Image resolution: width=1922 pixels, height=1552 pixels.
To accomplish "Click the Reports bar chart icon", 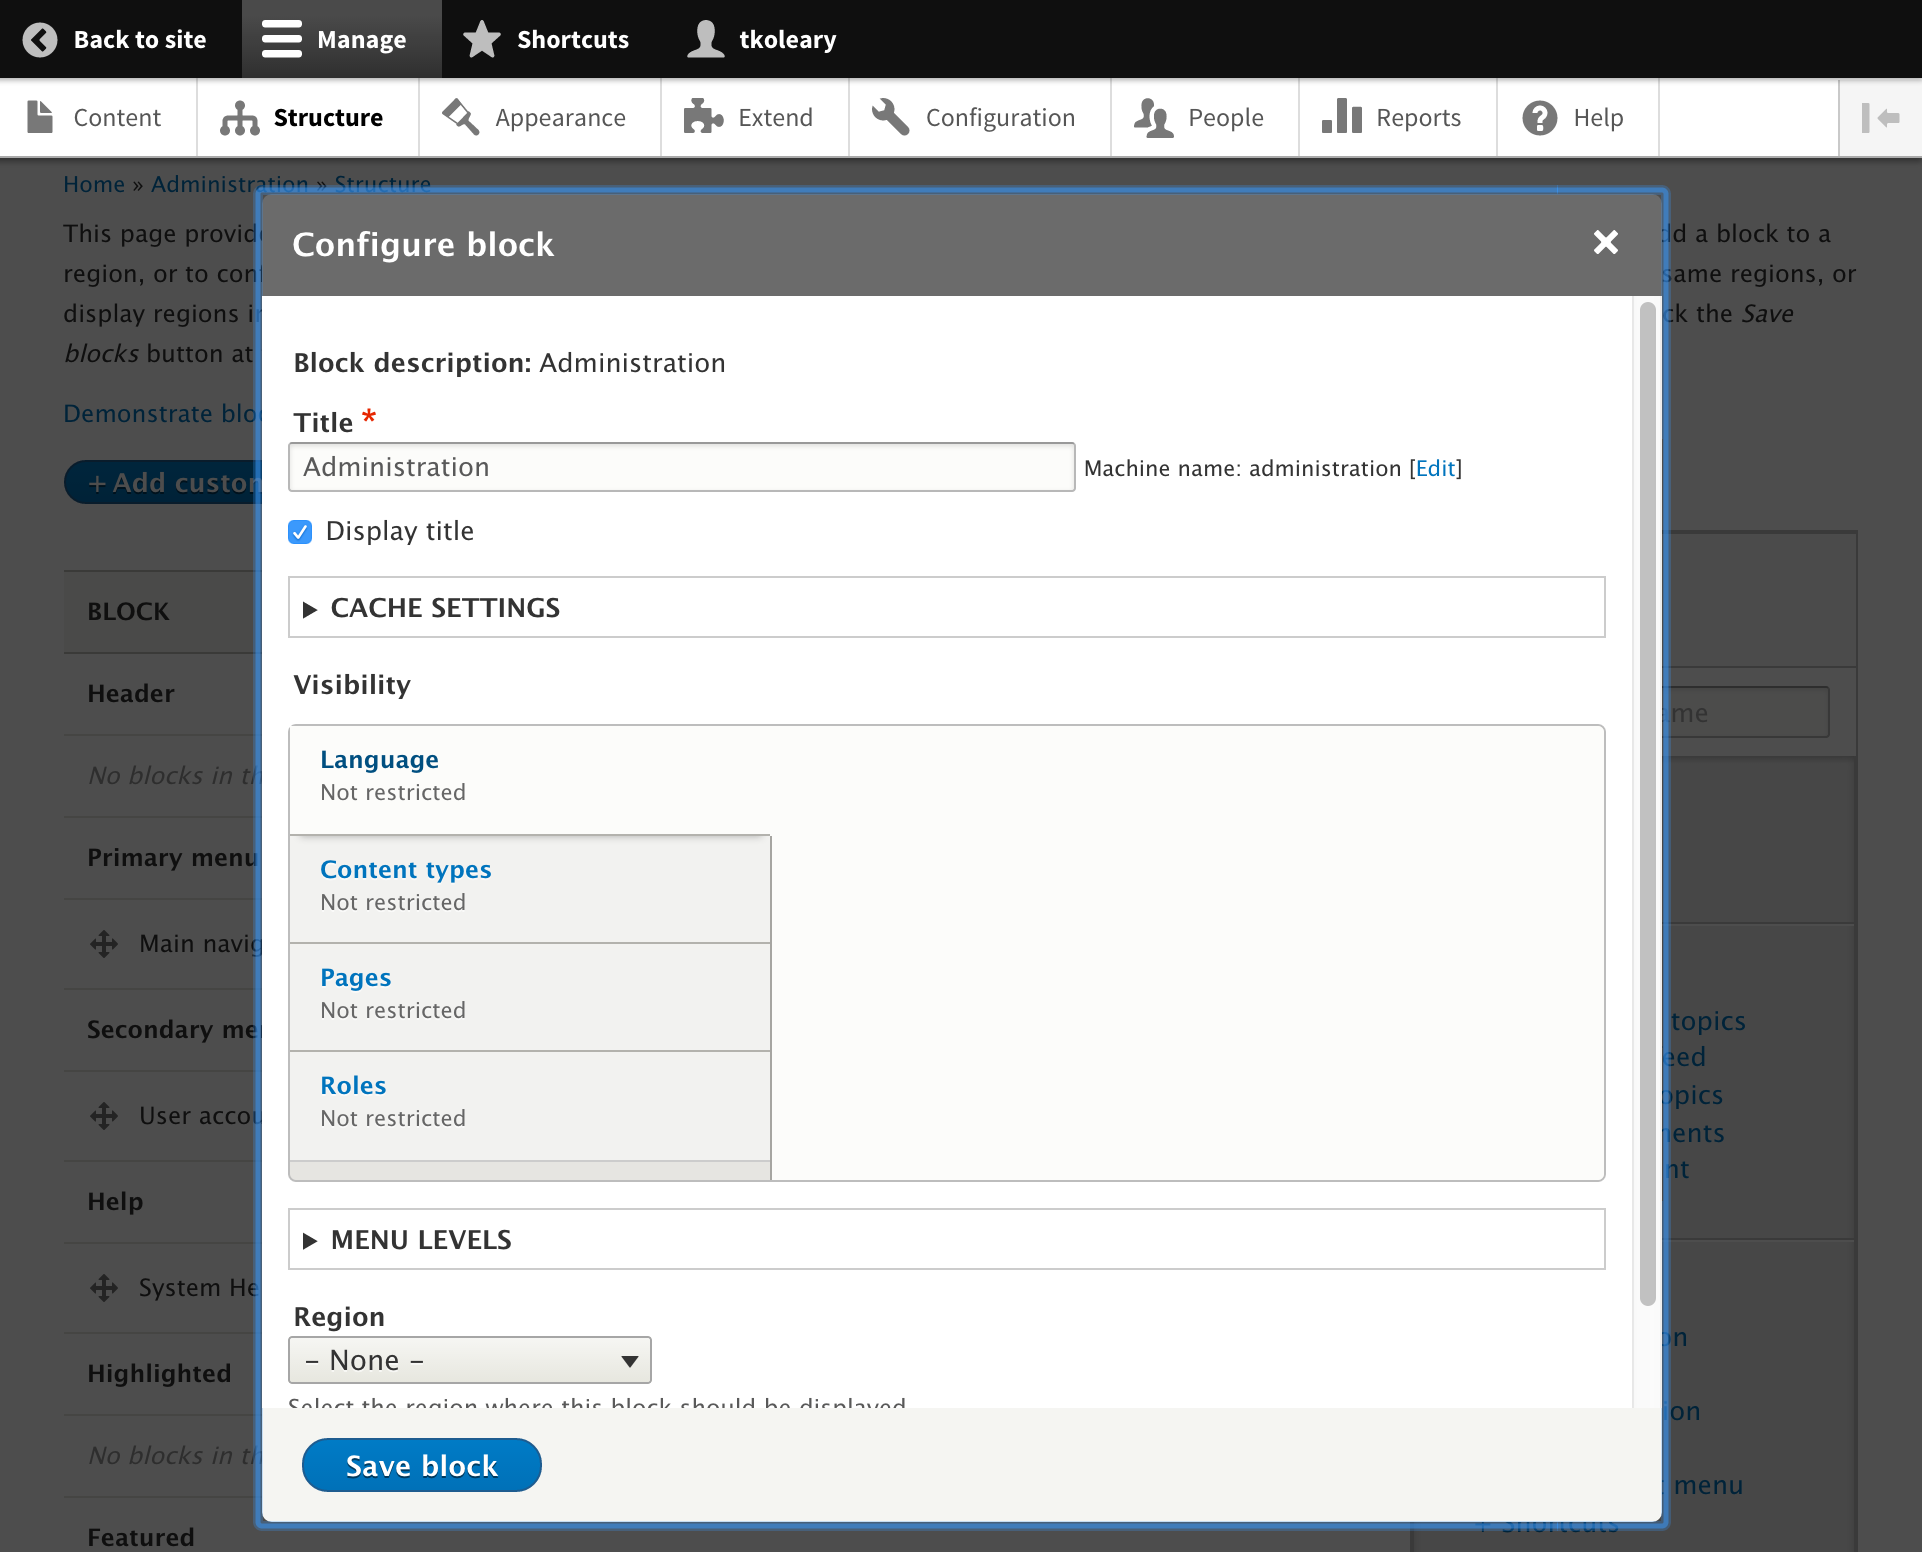I will point(1342,116).
